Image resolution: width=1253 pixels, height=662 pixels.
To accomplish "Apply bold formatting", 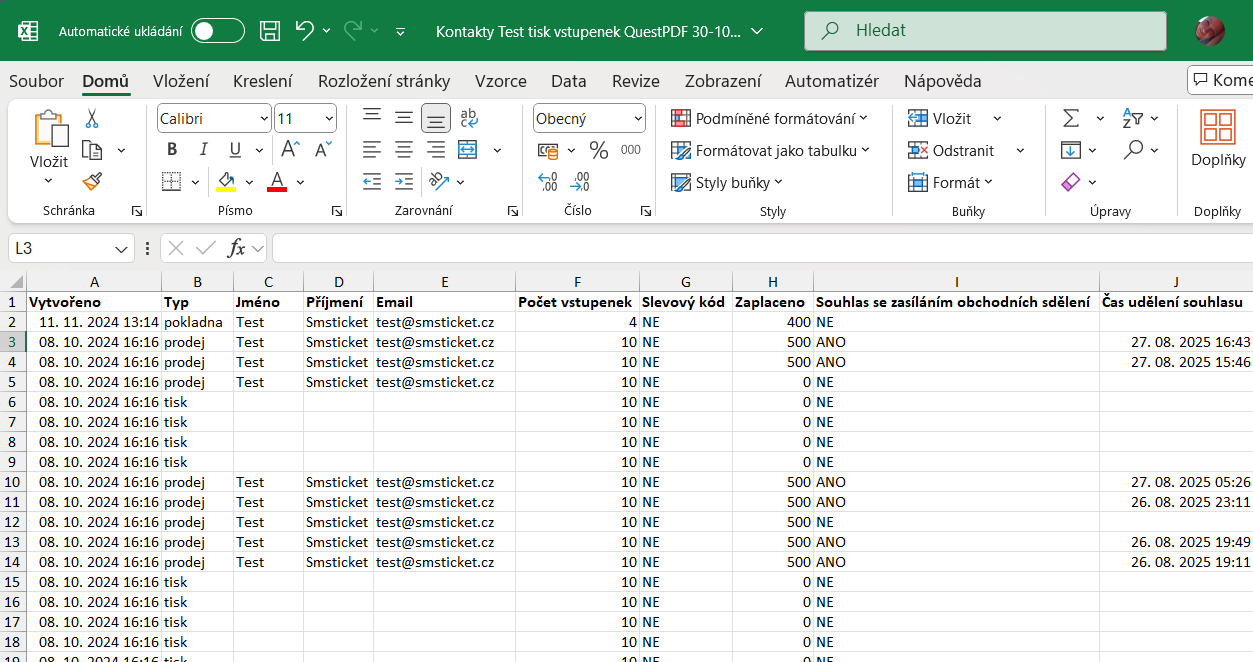I will tap(171, 149).
